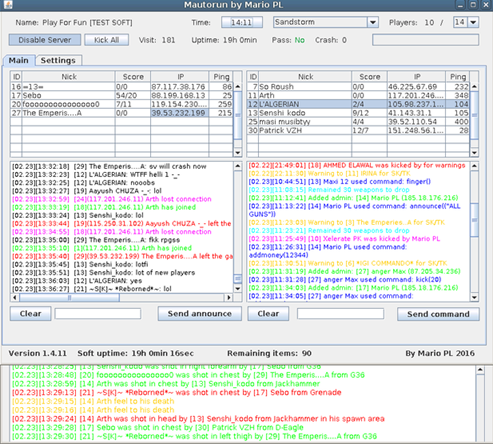
Task: Focus the command input field
Action: (x=340, y=314)
